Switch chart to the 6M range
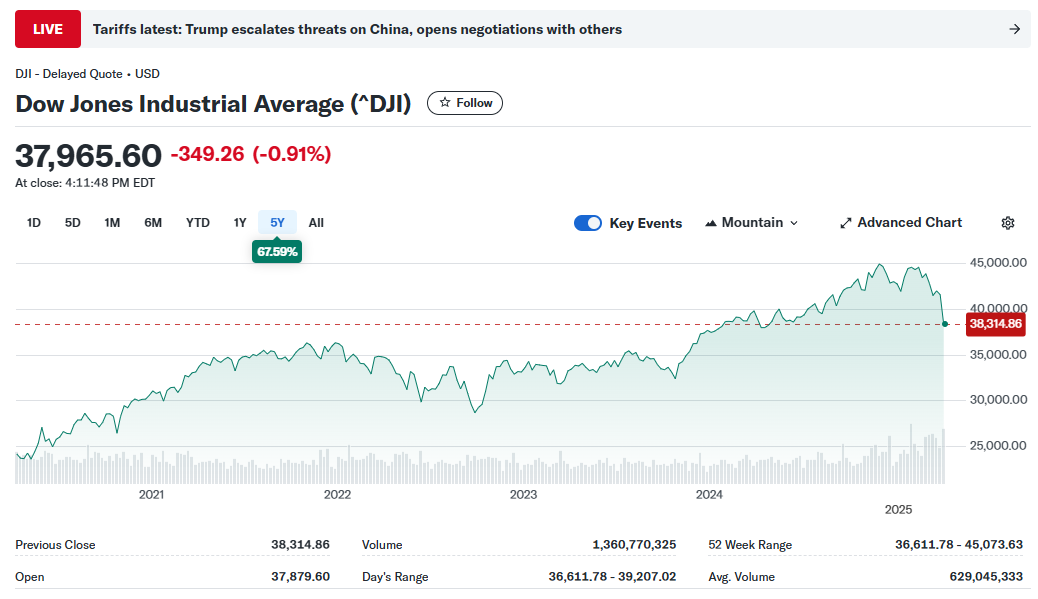The width and height of the screenshot is (1038, 599). coord(153,223)
